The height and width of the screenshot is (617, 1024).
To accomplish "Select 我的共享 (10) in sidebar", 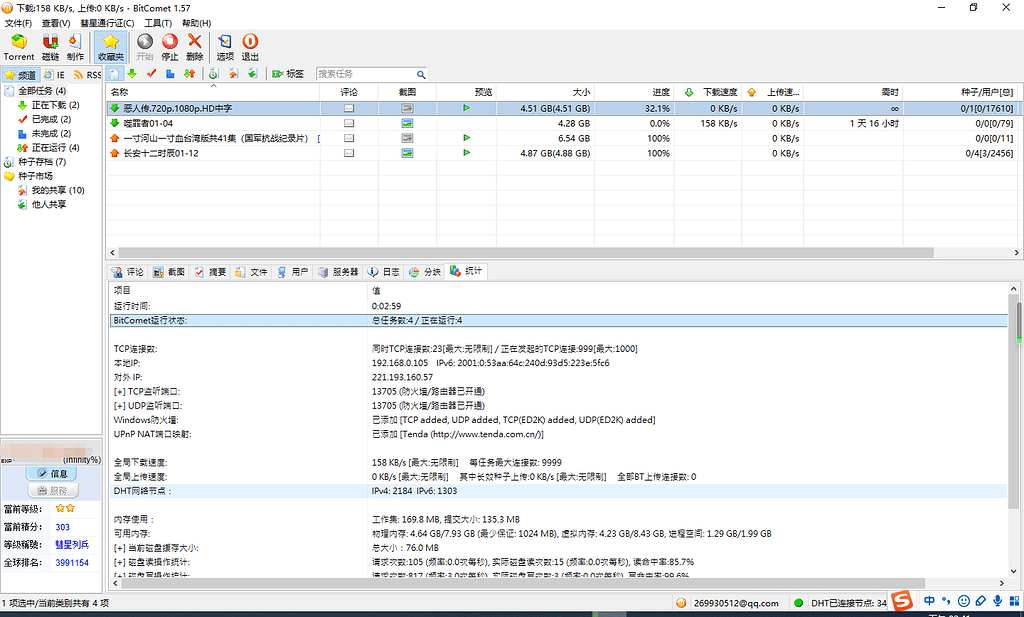I will pos(58,191).
